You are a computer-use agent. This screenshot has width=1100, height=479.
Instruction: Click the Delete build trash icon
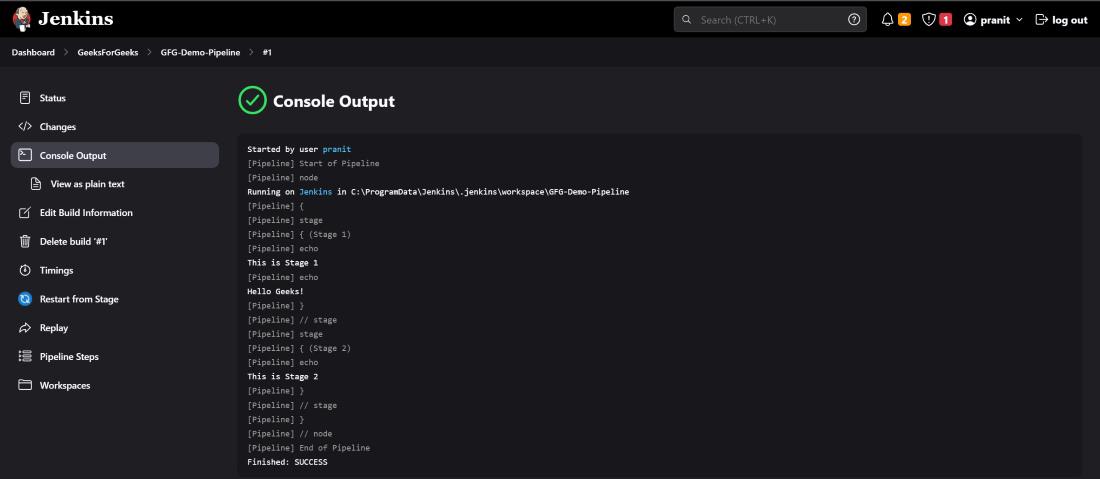[x=25, y=241]
